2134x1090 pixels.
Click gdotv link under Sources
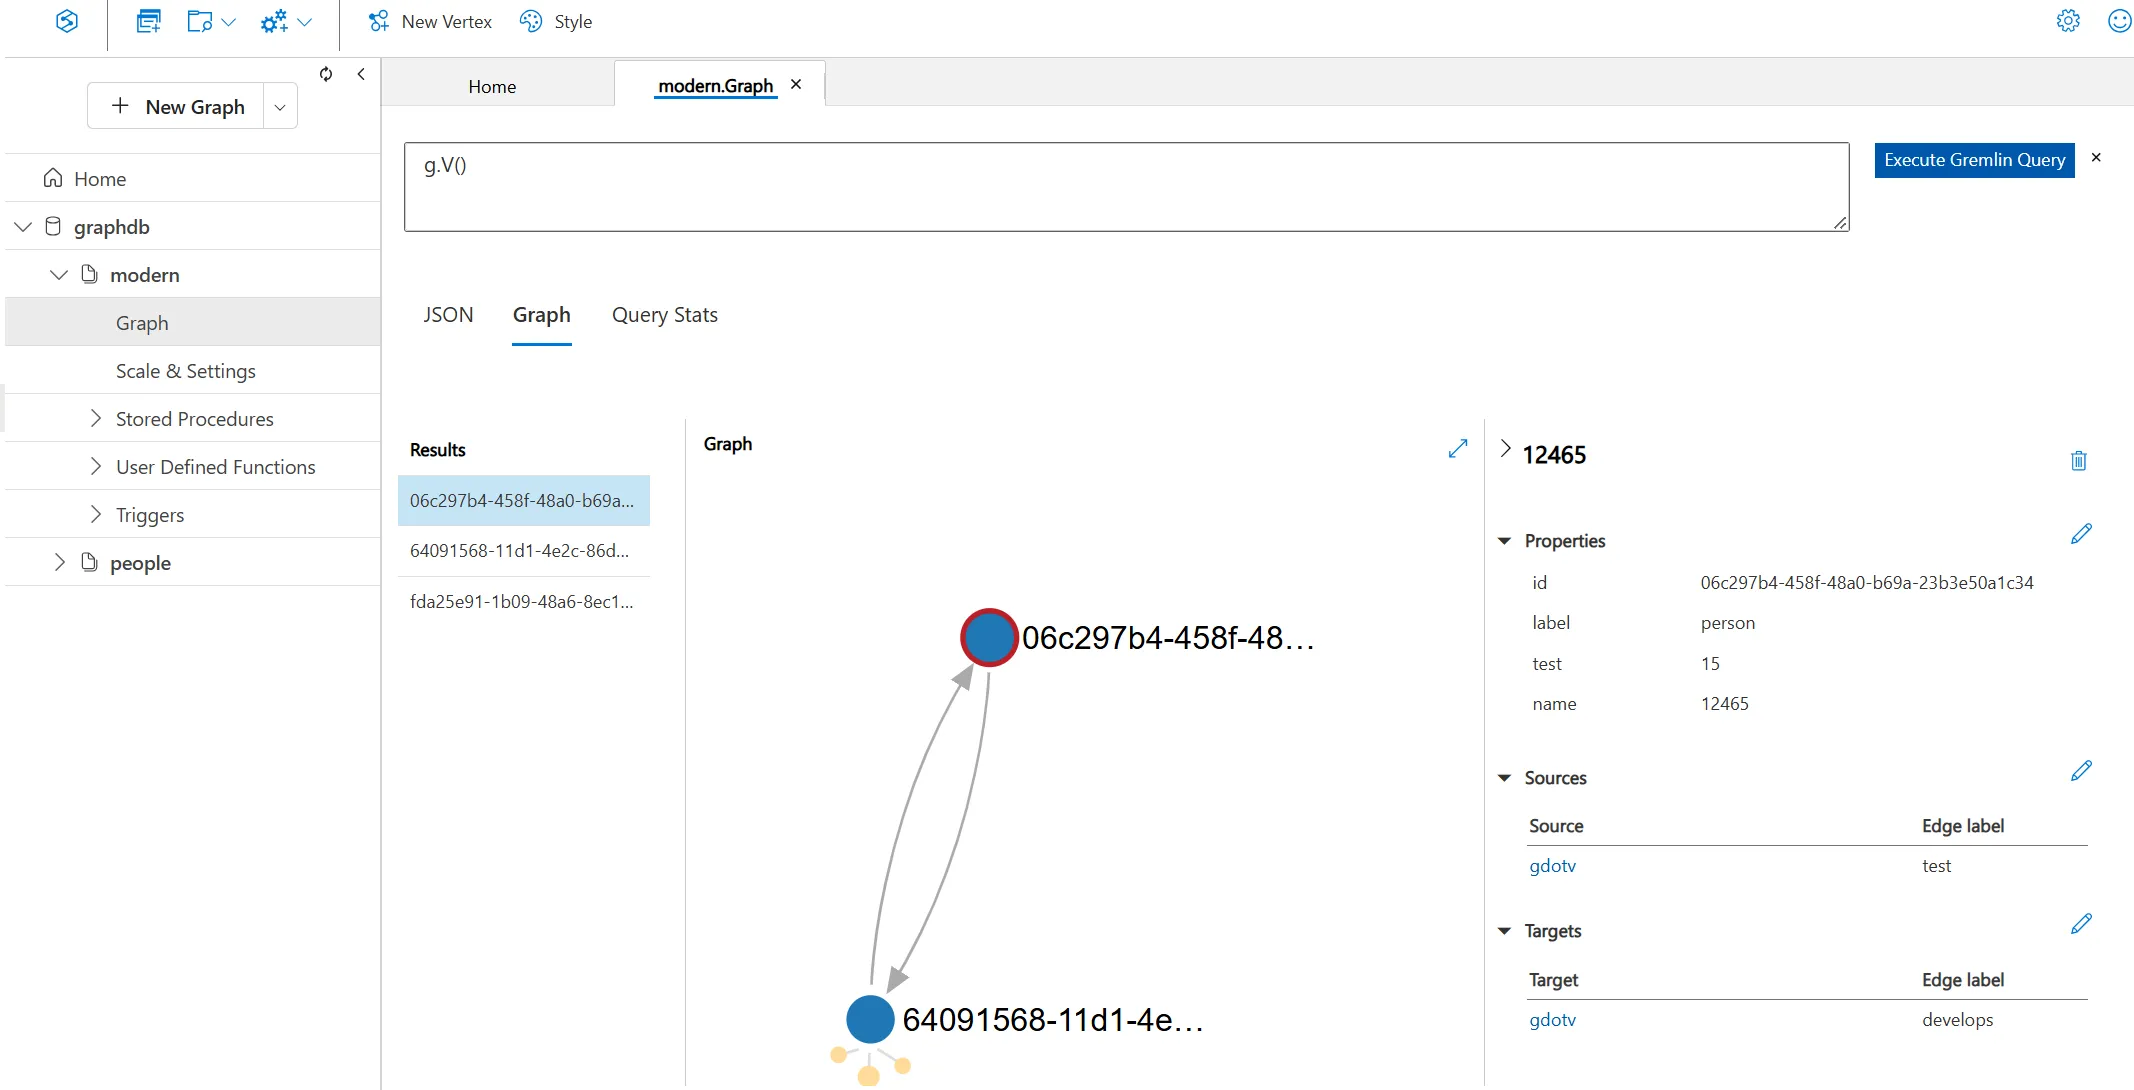1552,866
